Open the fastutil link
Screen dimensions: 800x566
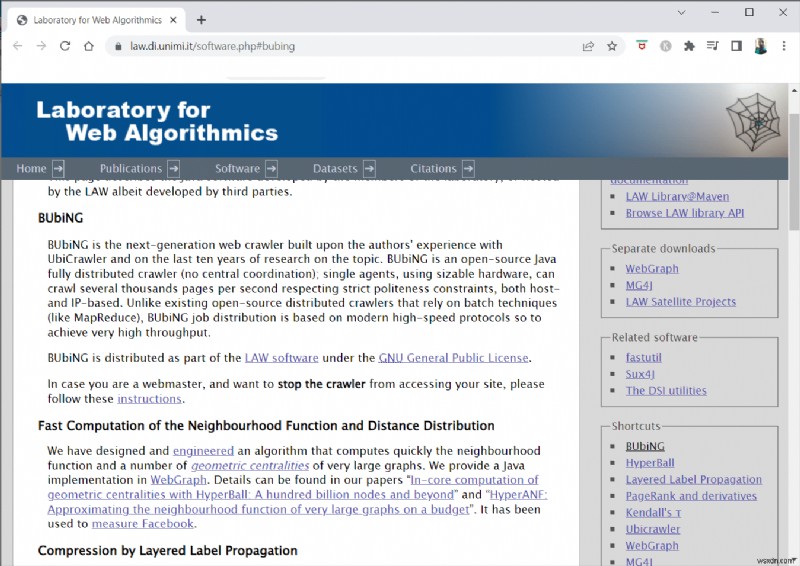click(643, 357)
